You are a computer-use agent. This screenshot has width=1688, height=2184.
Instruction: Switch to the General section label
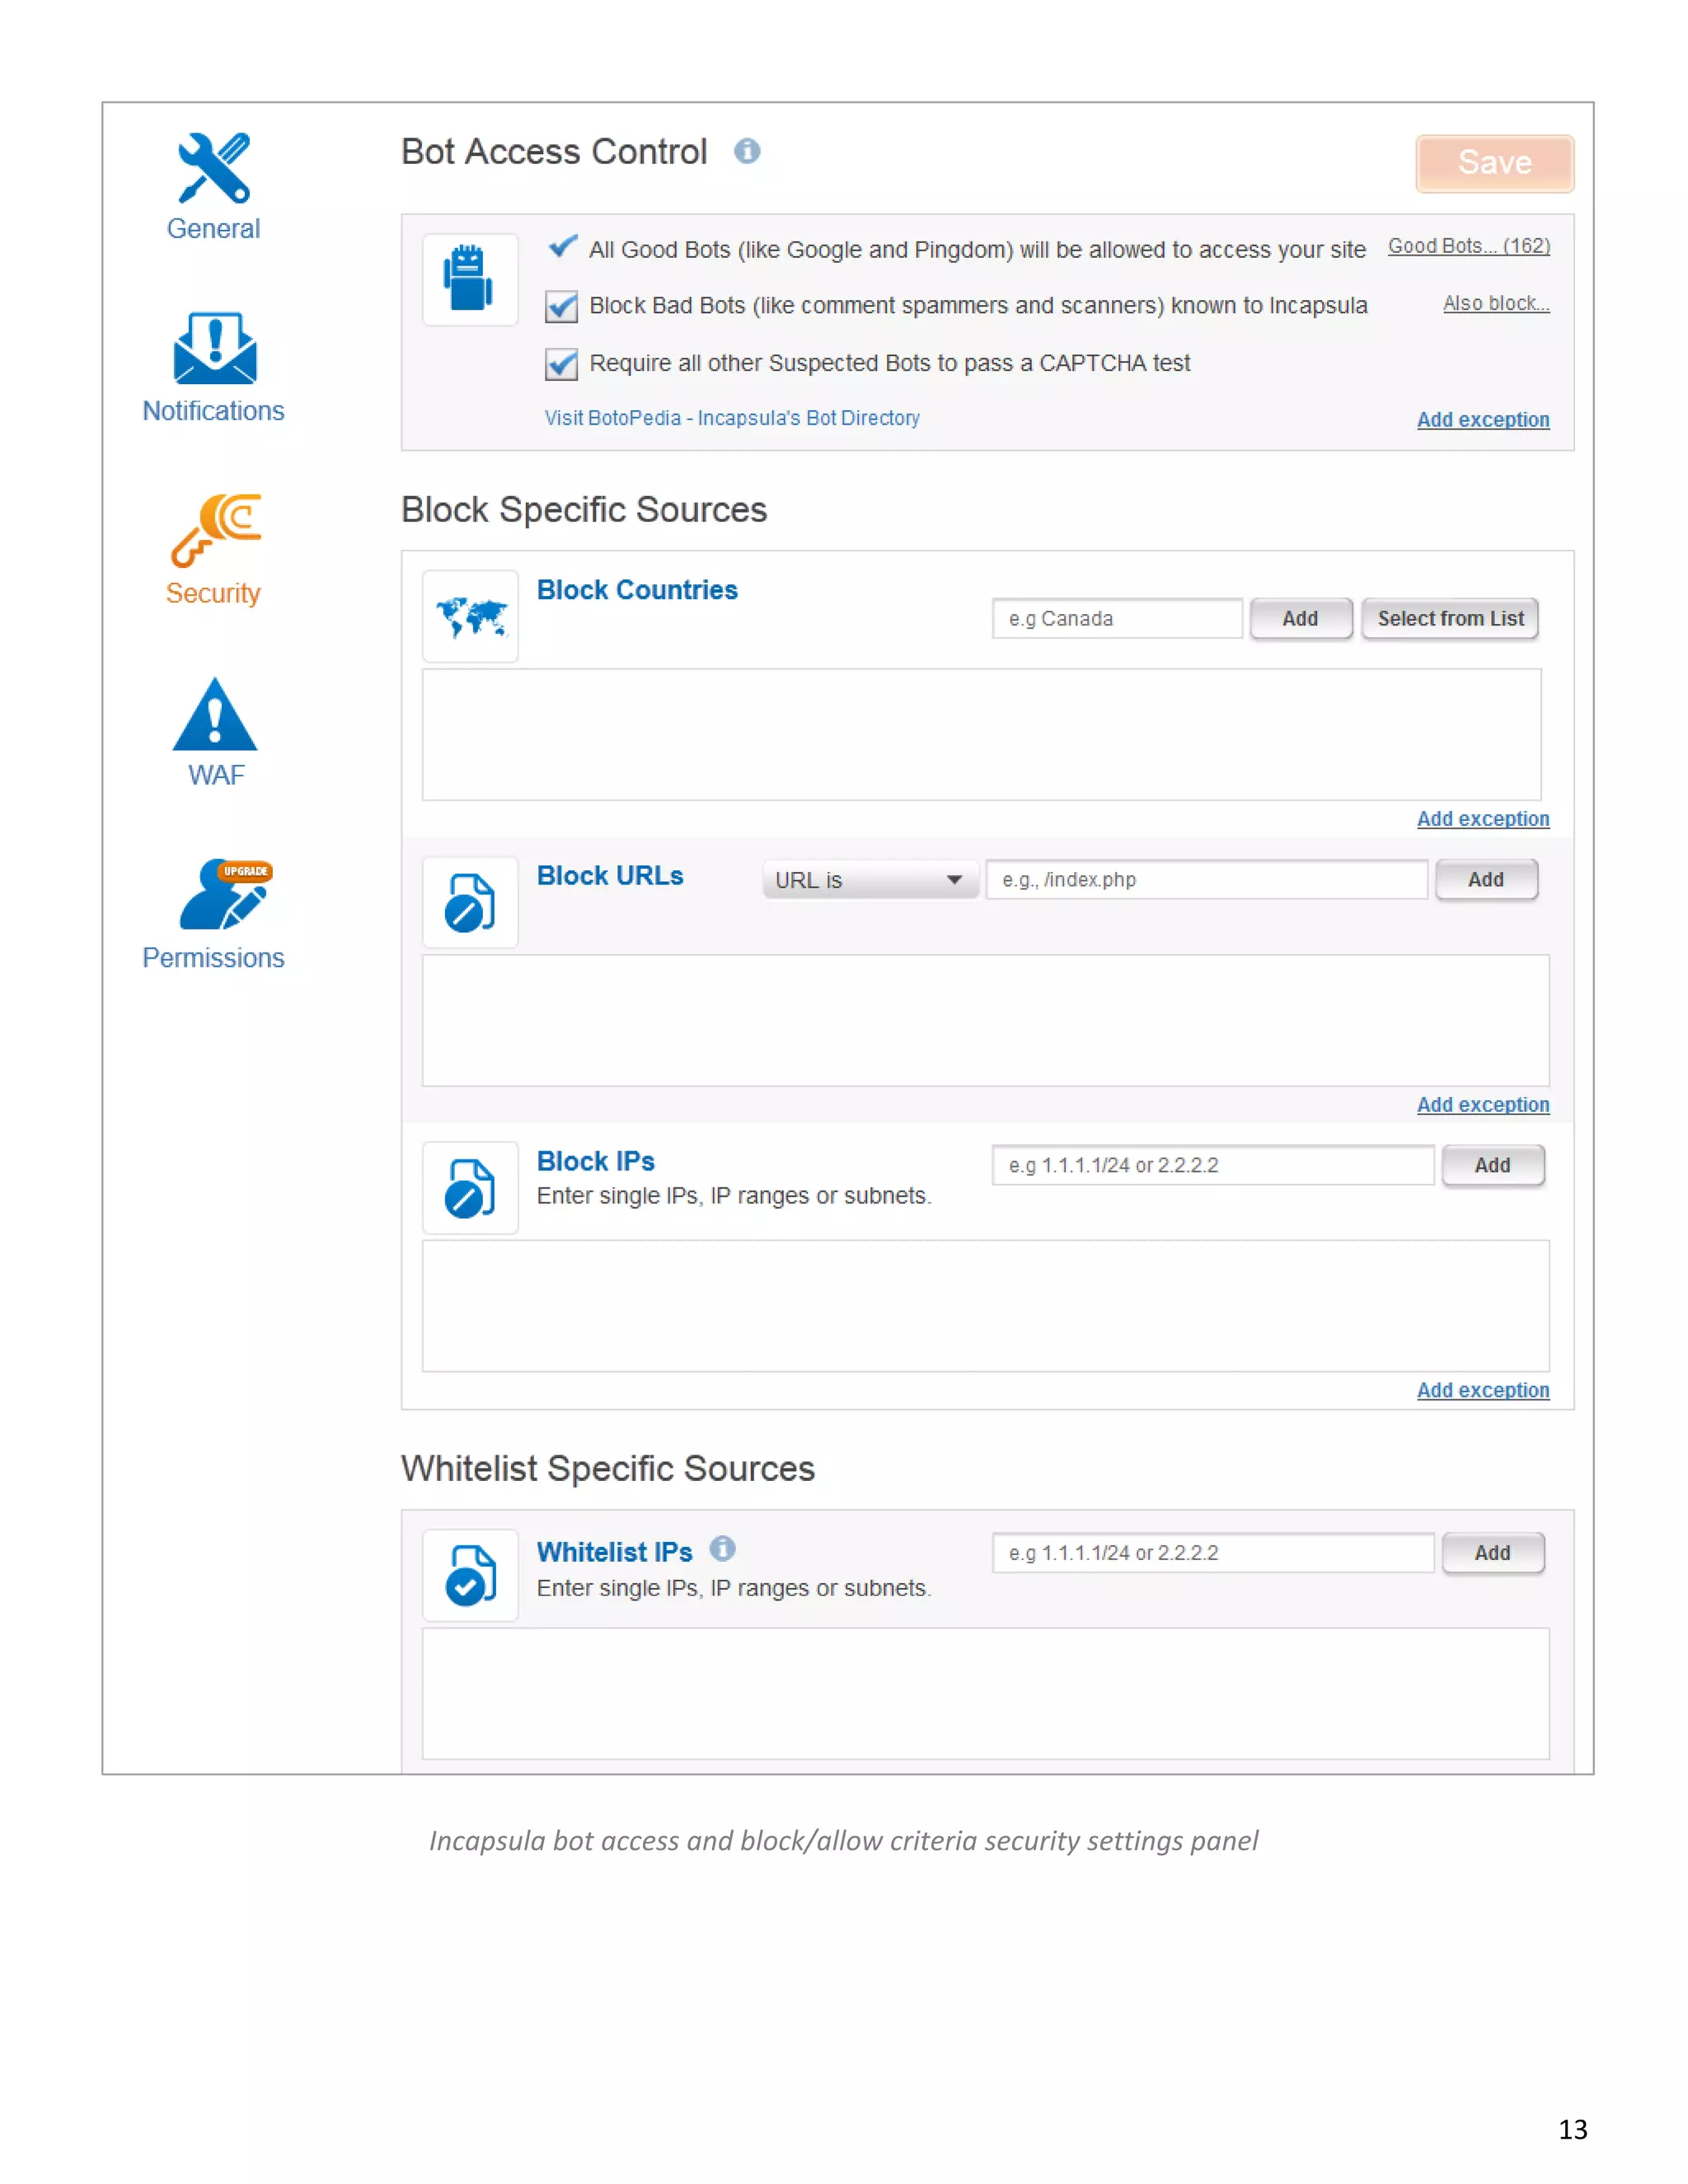click(213, 229)
